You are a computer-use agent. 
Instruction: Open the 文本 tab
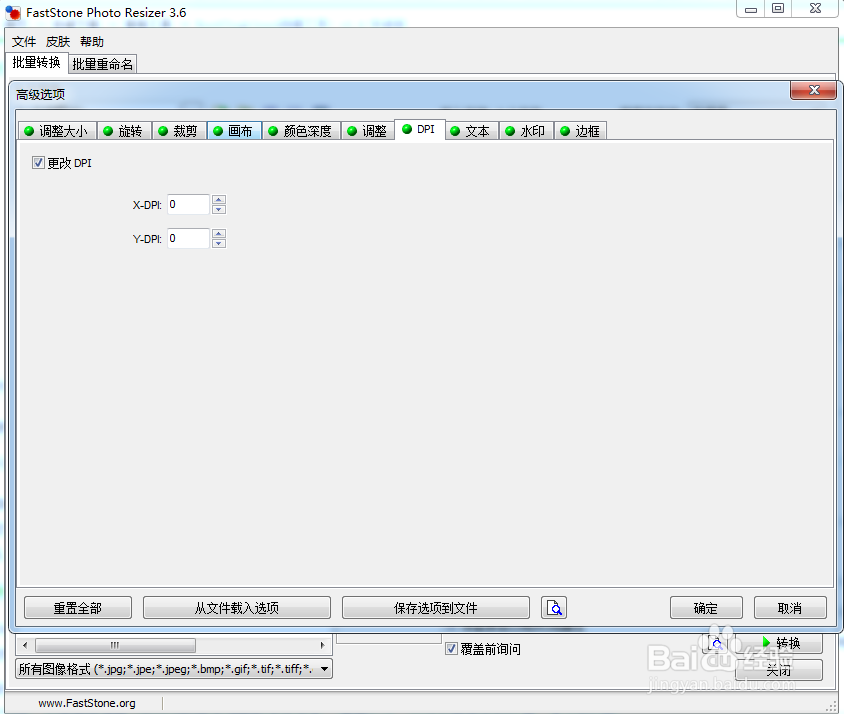(471, 131)
